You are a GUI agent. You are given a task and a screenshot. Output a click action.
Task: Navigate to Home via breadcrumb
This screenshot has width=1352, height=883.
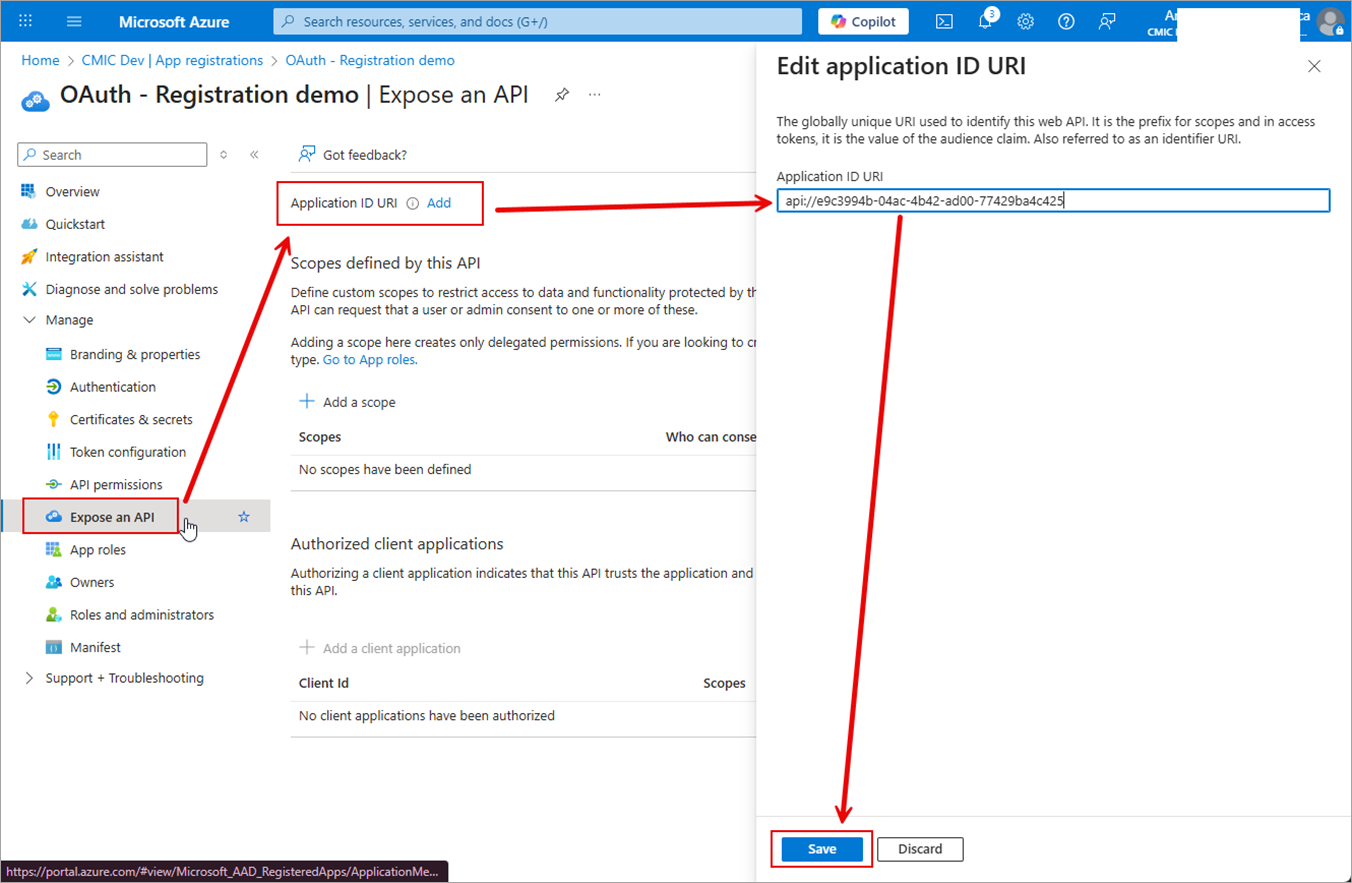tap(40, 60)
